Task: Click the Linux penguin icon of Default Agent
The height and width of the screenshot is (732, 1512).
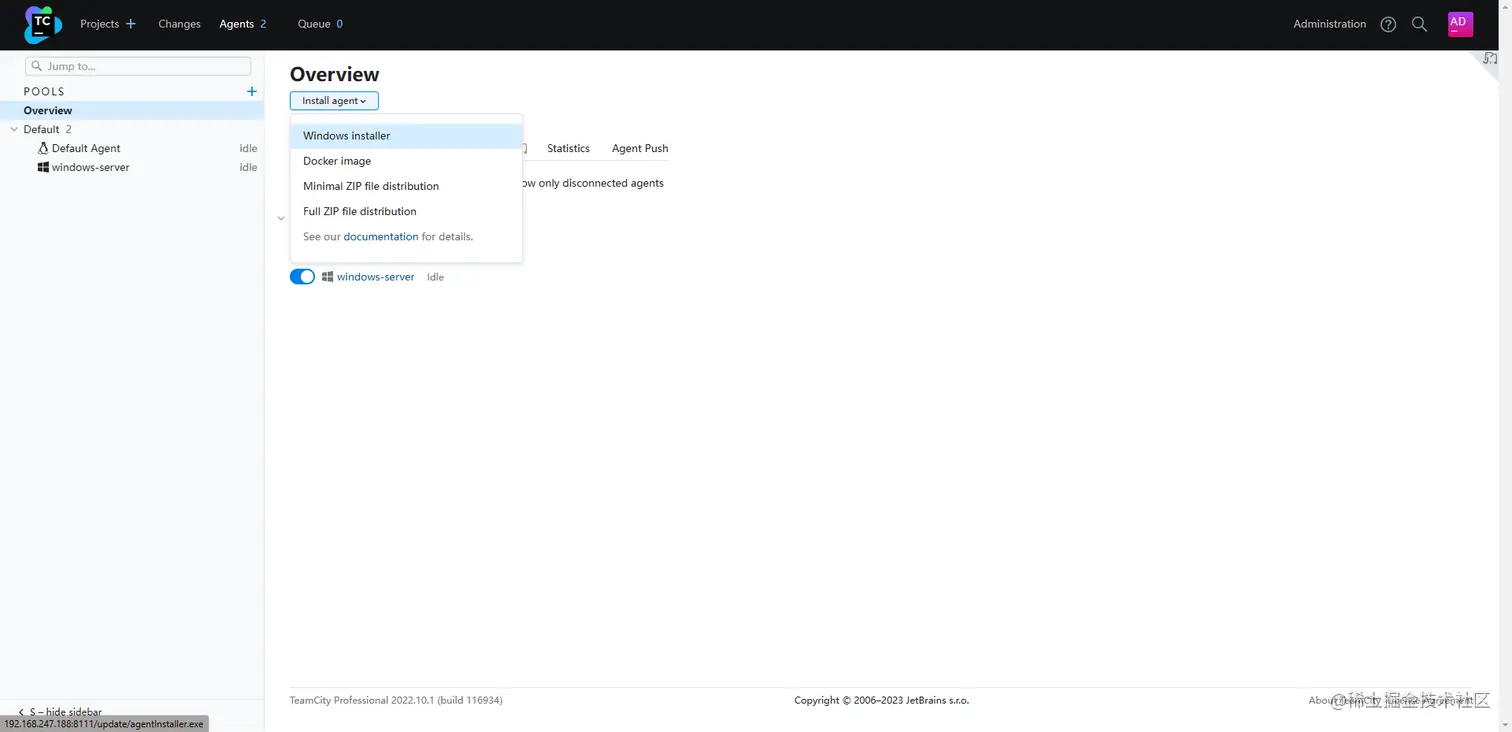Action: (x=43, y=148)
